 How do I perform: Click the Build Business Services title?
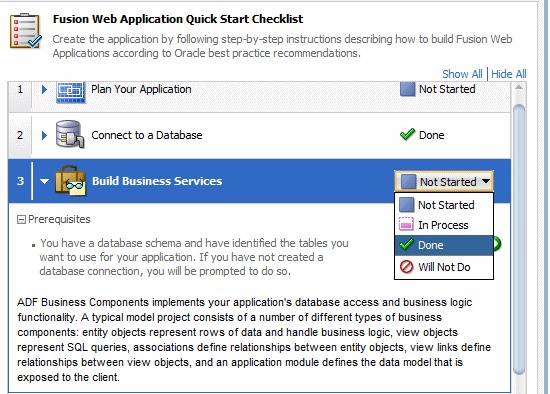click(x=157, y=181)
